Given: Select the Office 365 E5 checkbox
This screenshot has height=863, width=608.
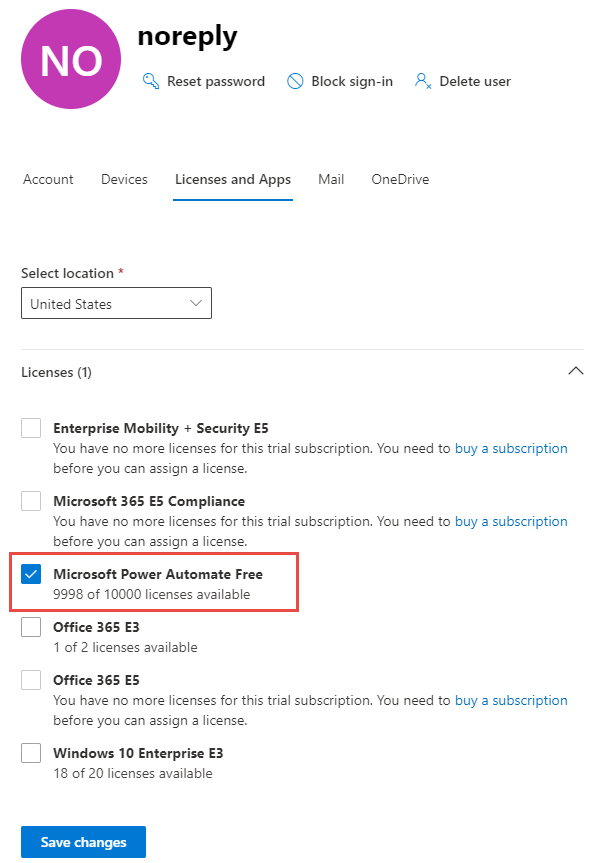Looking at the screenshot, I should (x=31, y=680).
